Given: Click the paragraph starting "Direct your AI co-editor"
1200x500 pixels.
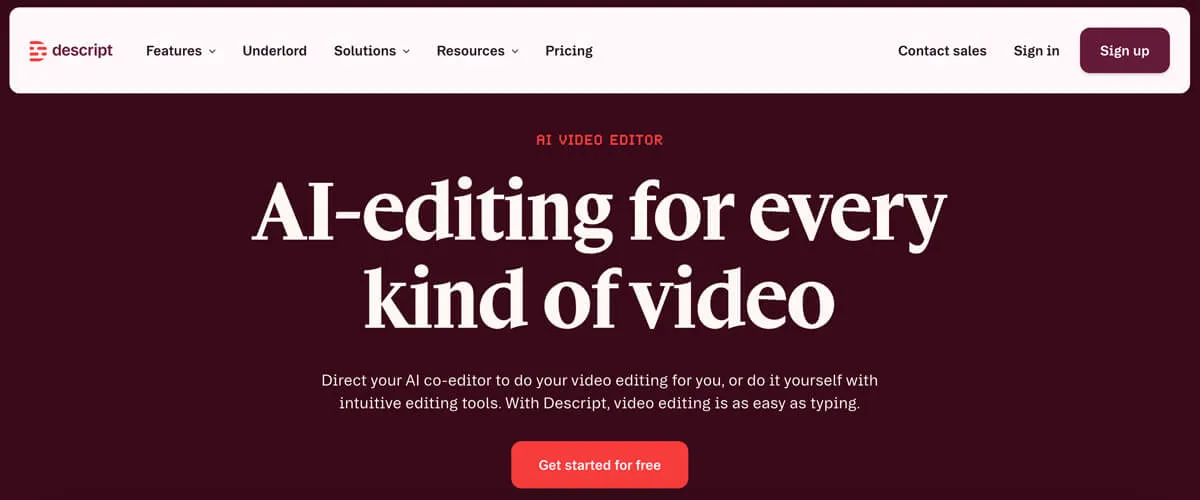Looking at the screenshot, I should click(599, 393).
